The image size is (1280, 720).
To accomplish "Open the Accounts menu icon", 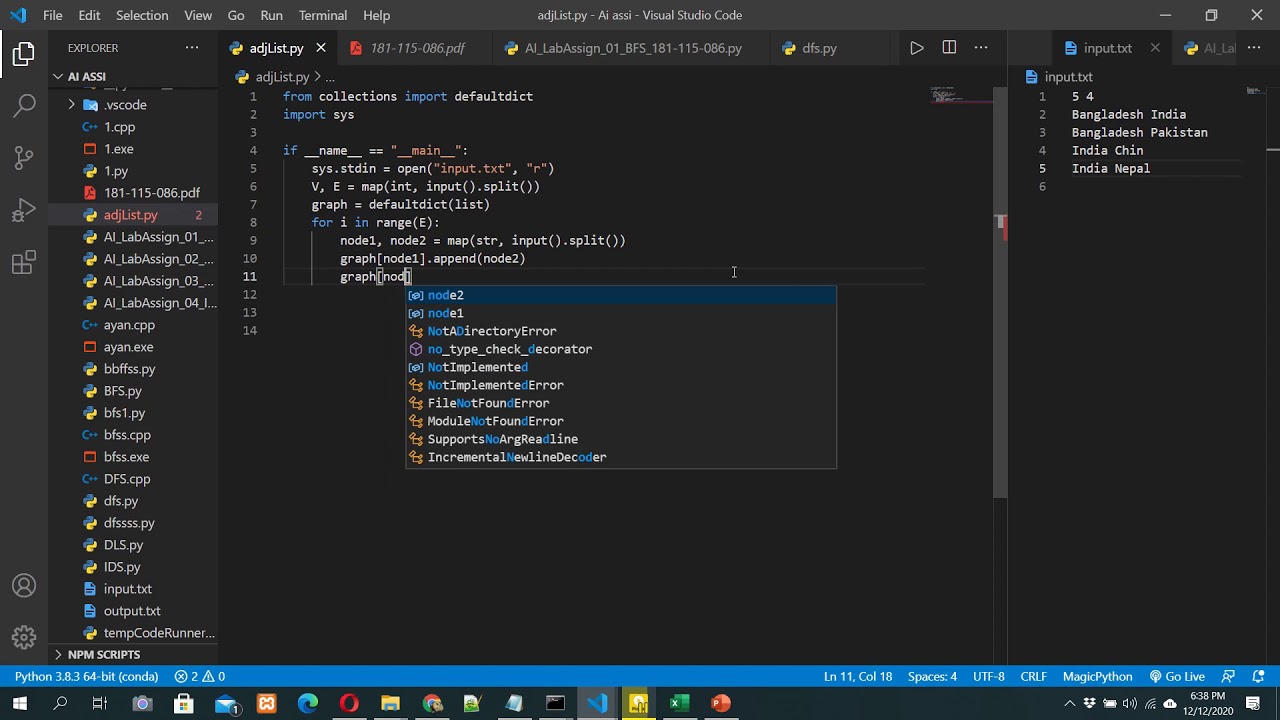I will 24,586.
